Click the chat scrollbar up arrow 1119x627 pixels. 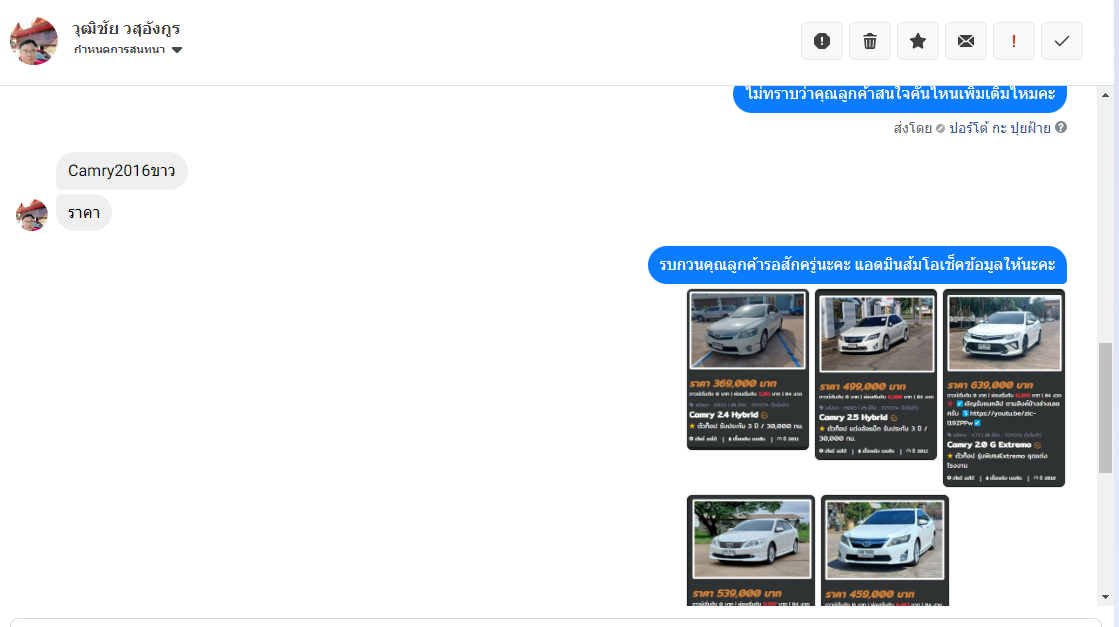click(1105, 95)
